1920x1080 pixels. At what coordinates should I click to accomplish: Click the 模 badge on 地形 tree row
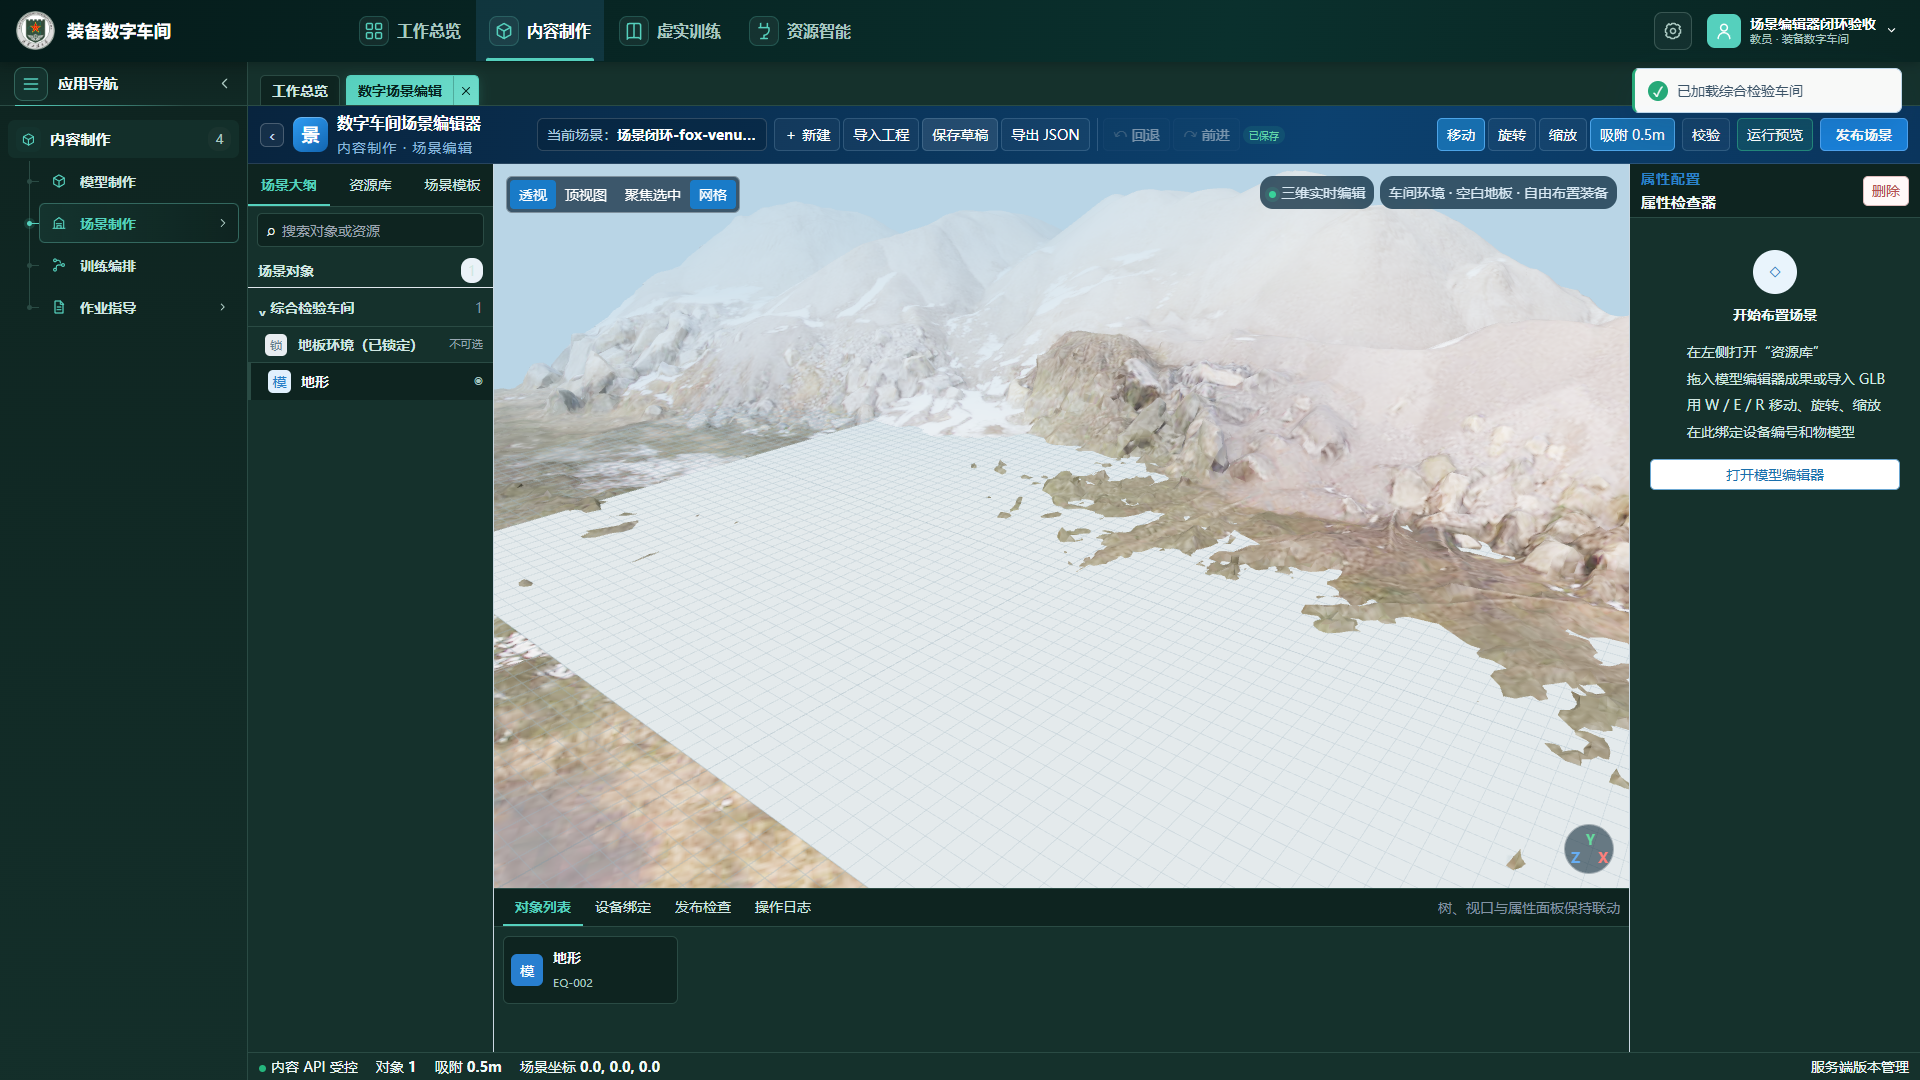click(279, 382)
